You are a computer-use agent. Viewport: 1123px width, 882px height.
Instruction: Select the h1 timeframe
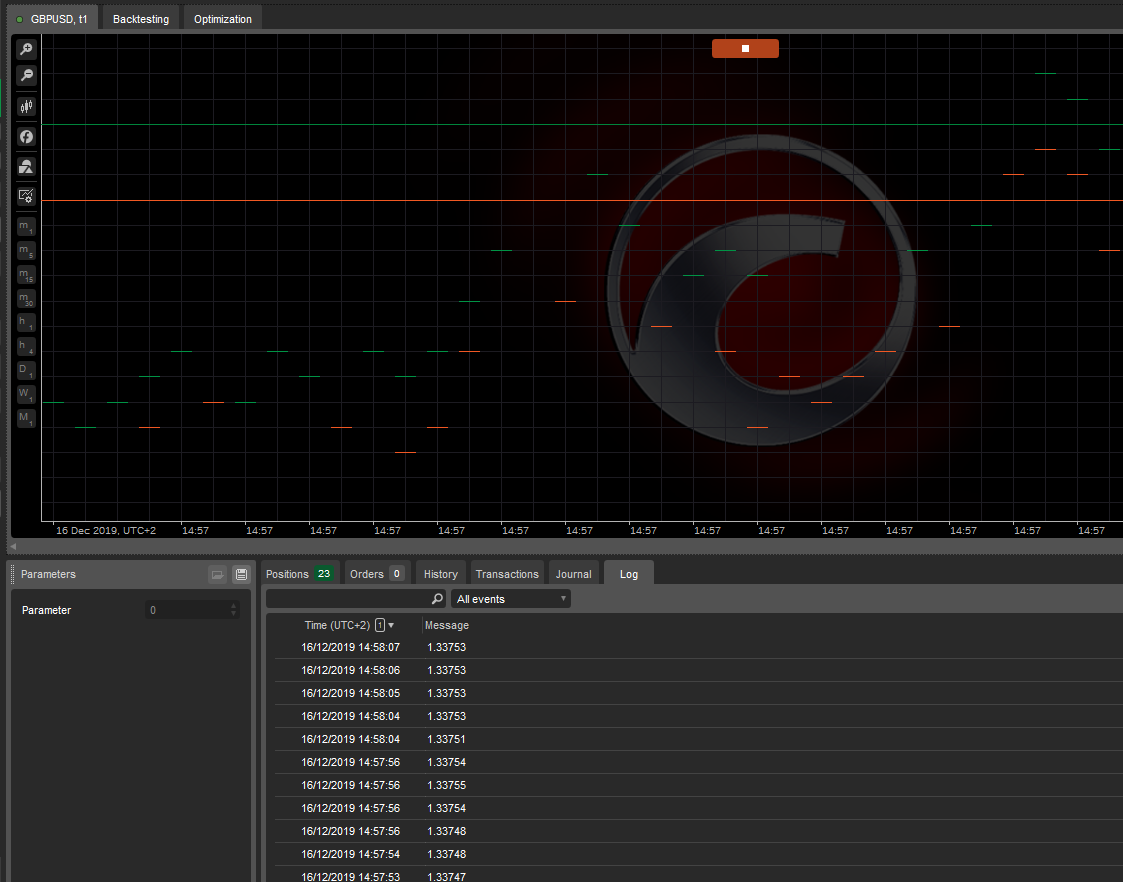tap(26, 323)
